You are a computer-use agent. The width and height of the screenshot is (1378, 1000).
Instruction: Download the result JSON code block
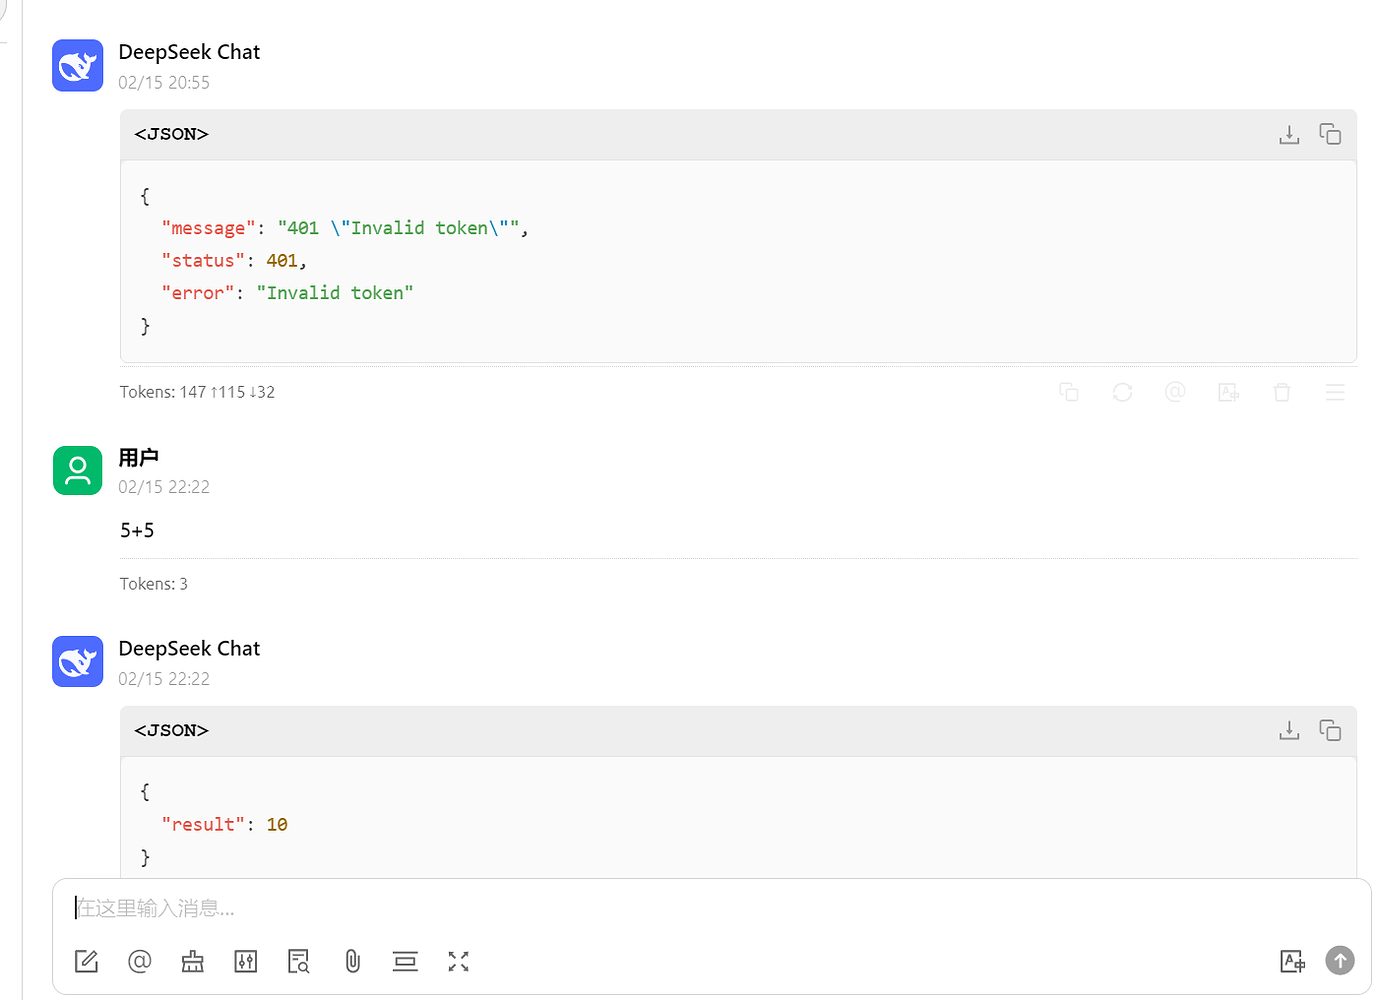click(x=1289, y=731)
